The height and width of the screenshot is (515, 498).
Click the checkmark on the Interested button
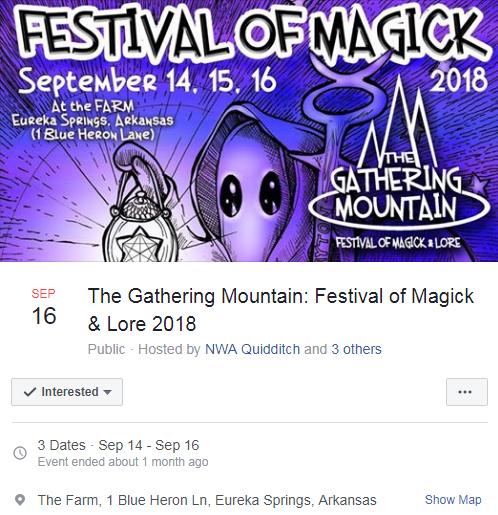[x=30, y=392]
